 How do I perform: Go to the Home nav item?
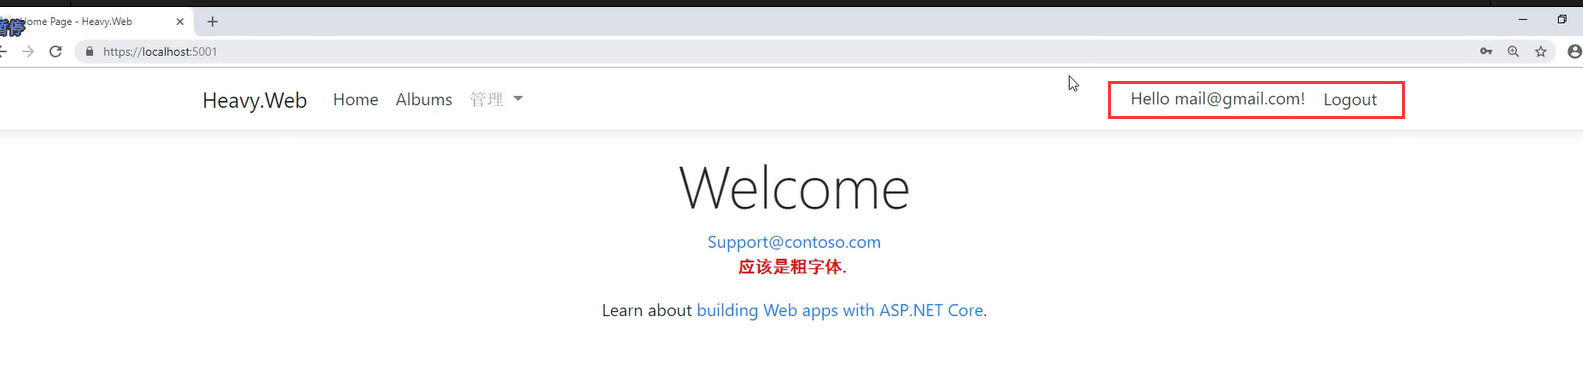(x=355, y=99)
